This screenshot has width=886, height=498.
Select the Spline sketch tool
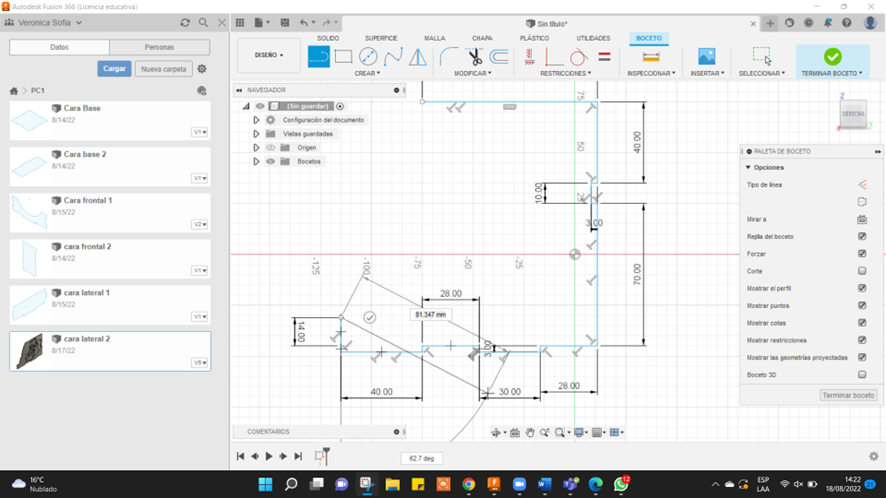393,57
